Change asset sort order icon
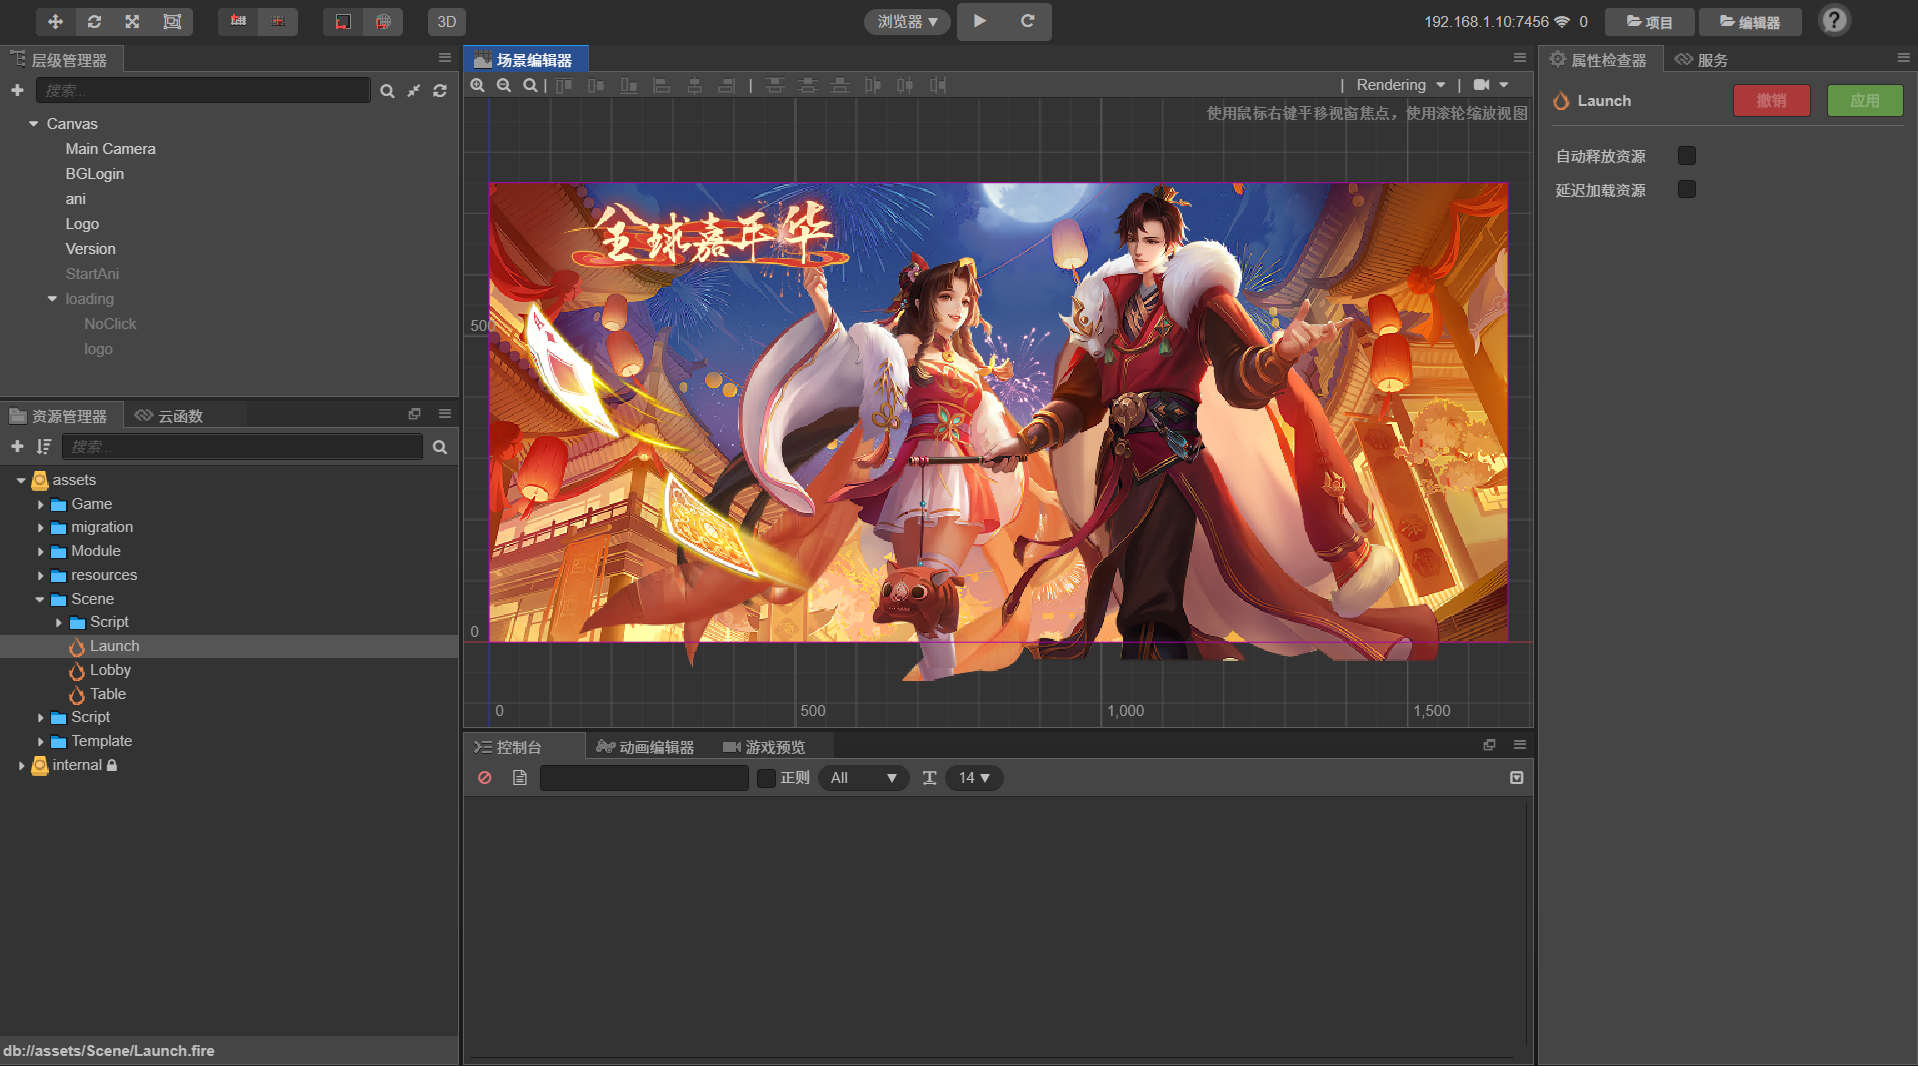The width and height of the screenshot is (1918, 1066). coord(43,446)
